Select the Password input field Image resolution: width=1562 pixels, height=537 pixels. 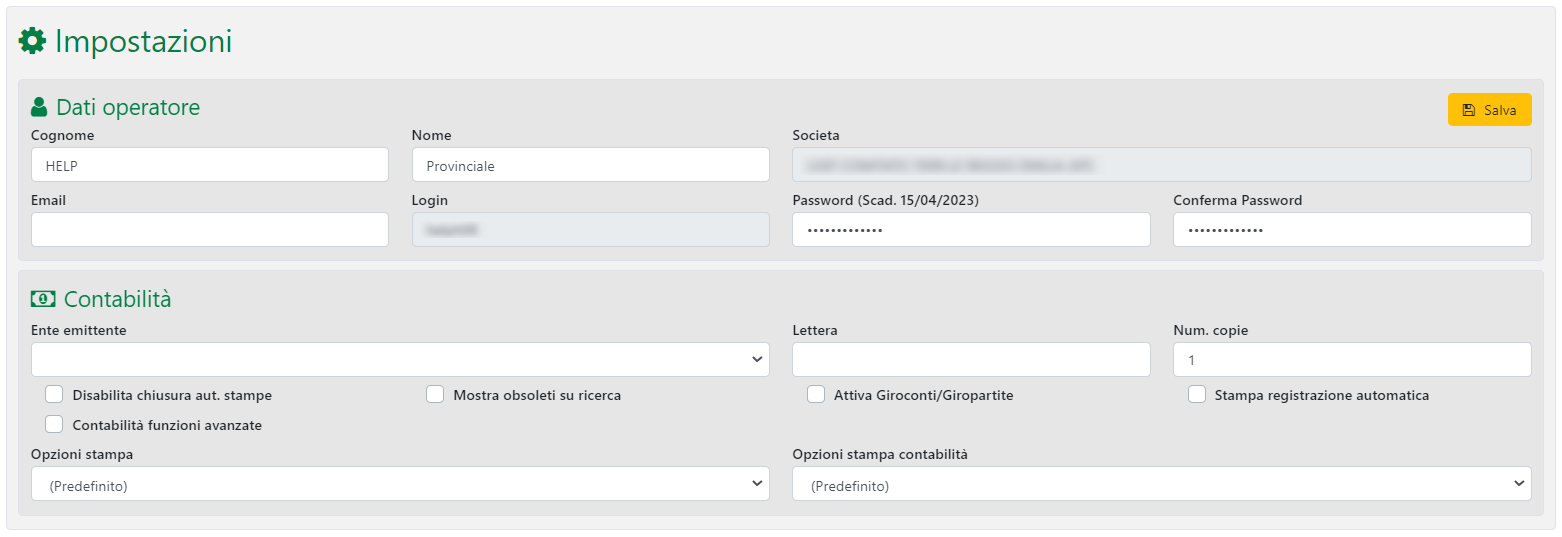[x=971, y=230]
